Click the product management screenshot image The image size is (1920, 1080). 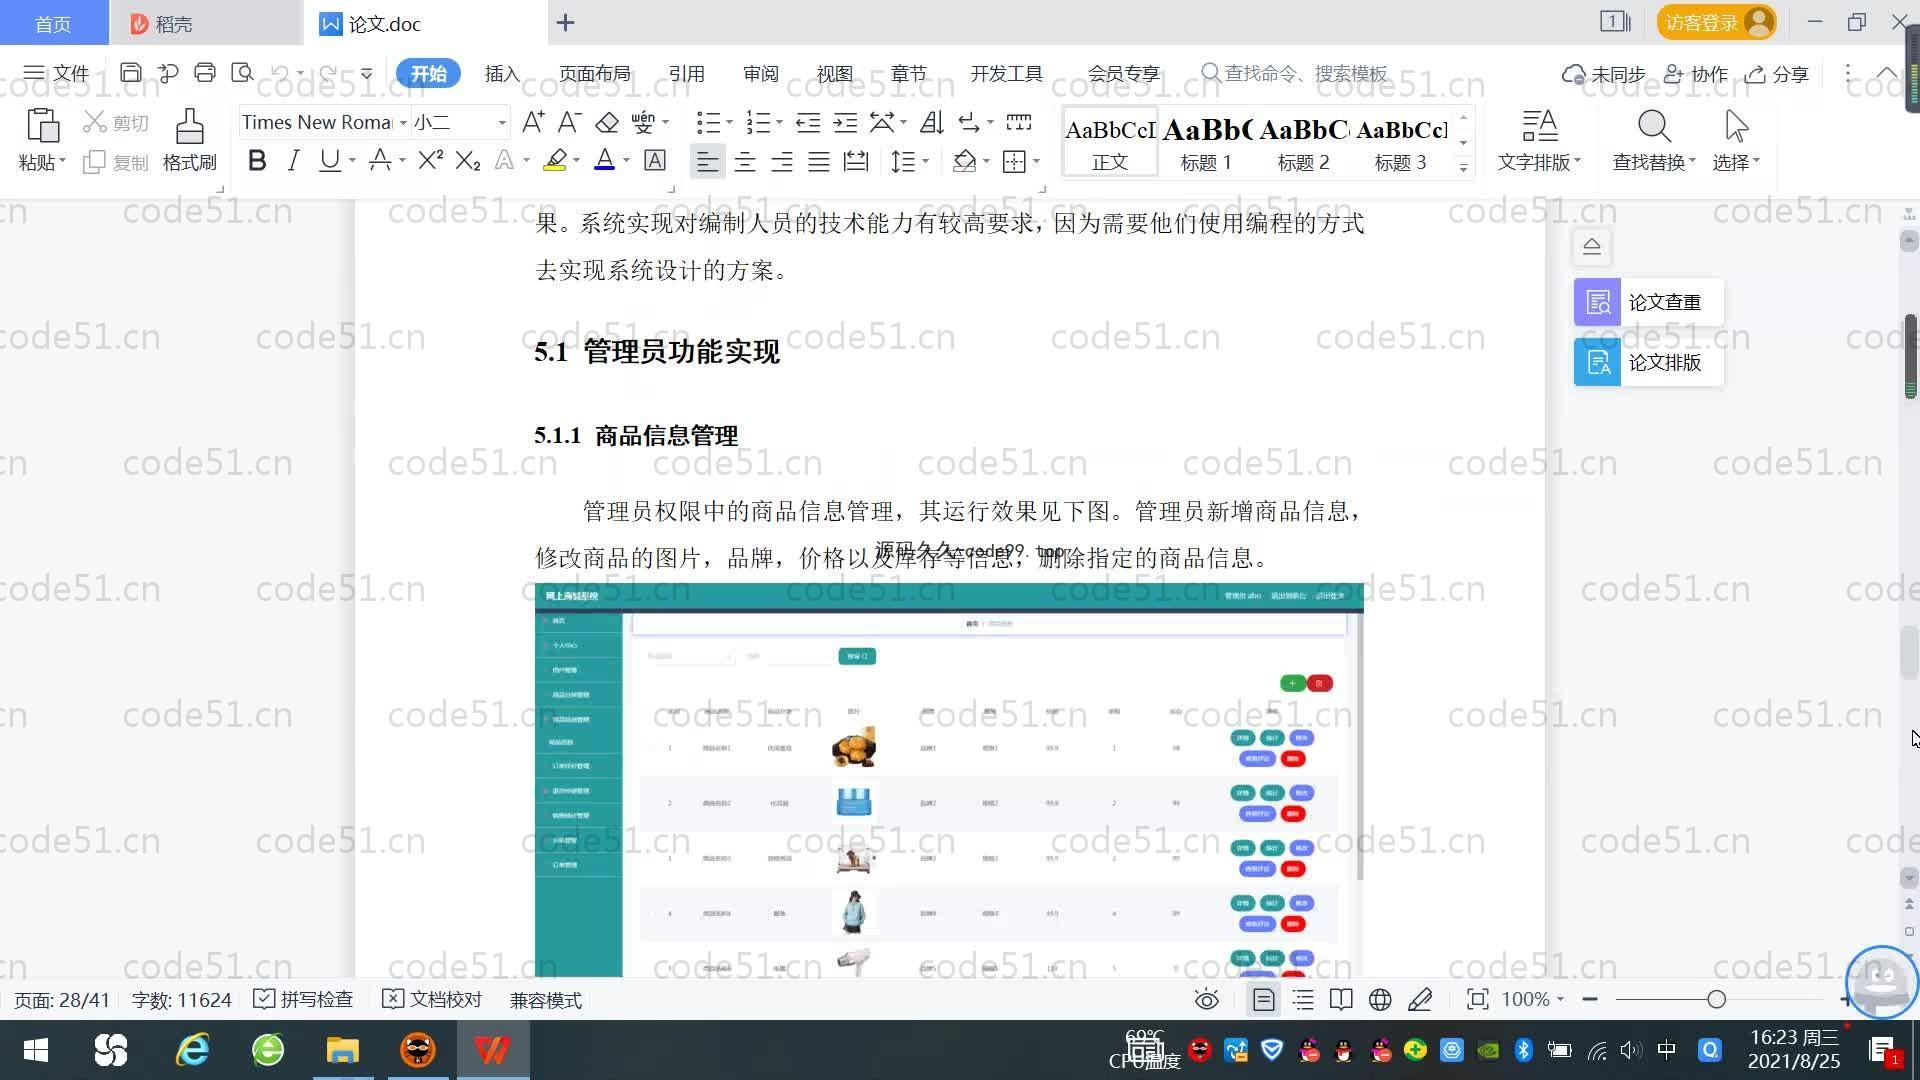click(949, 780)
